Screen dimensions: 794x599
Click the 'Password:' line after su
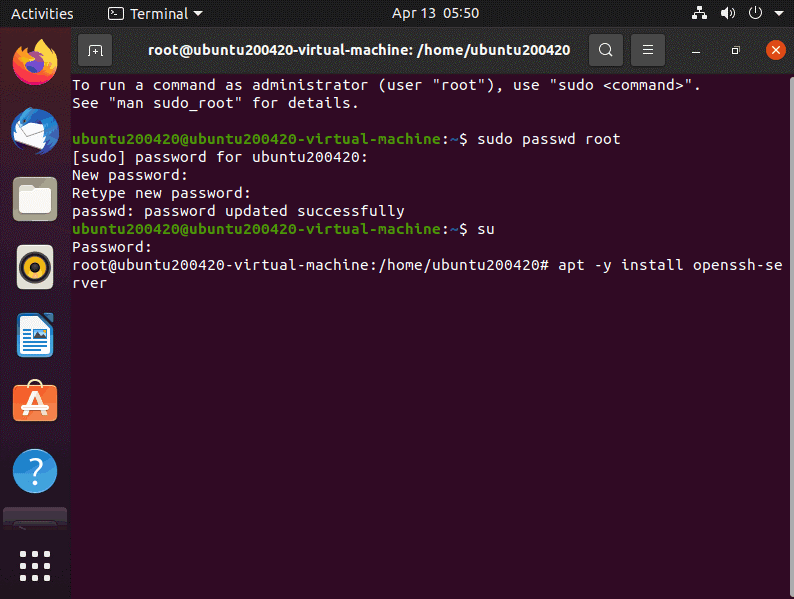pyautogui.click(x=112, y=247)
